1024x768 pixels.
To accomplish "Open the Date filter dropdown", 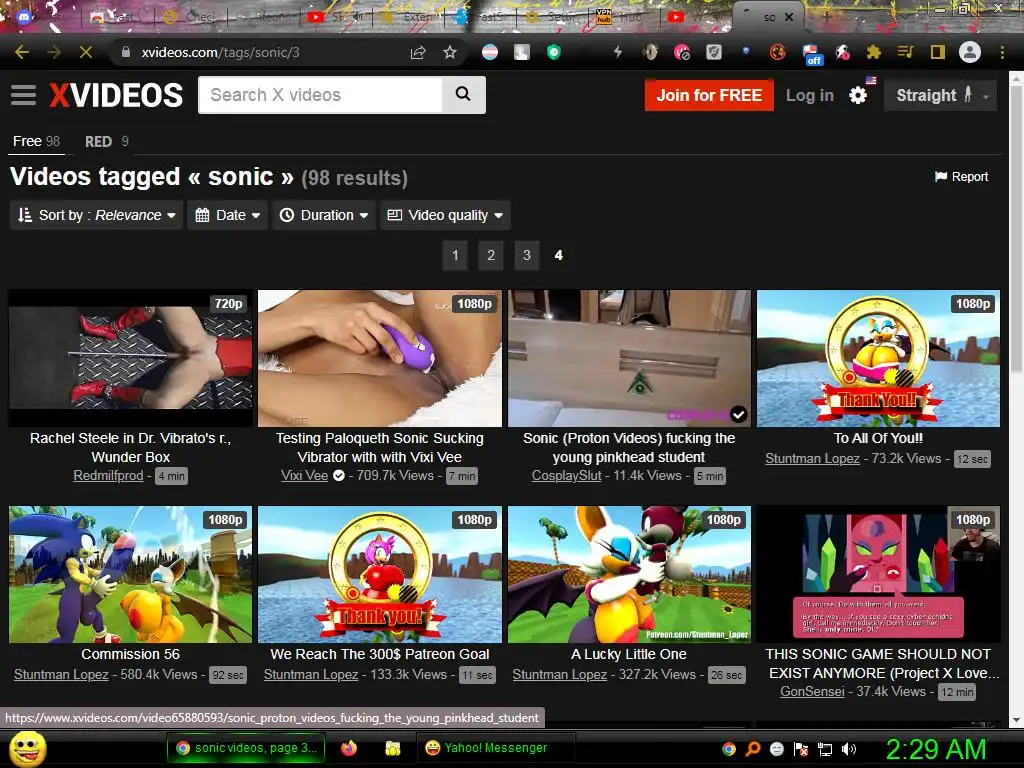I will pyautogui.click(x=227, y=215).
